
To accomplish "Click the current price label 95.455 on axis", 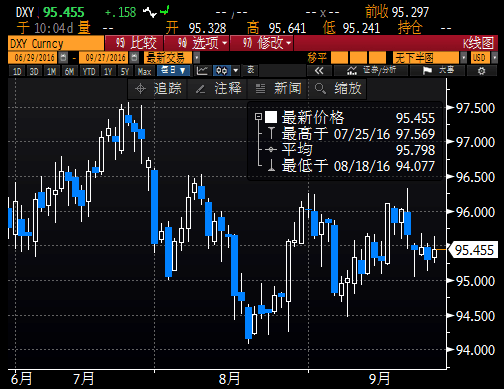I will click(474, 250).
